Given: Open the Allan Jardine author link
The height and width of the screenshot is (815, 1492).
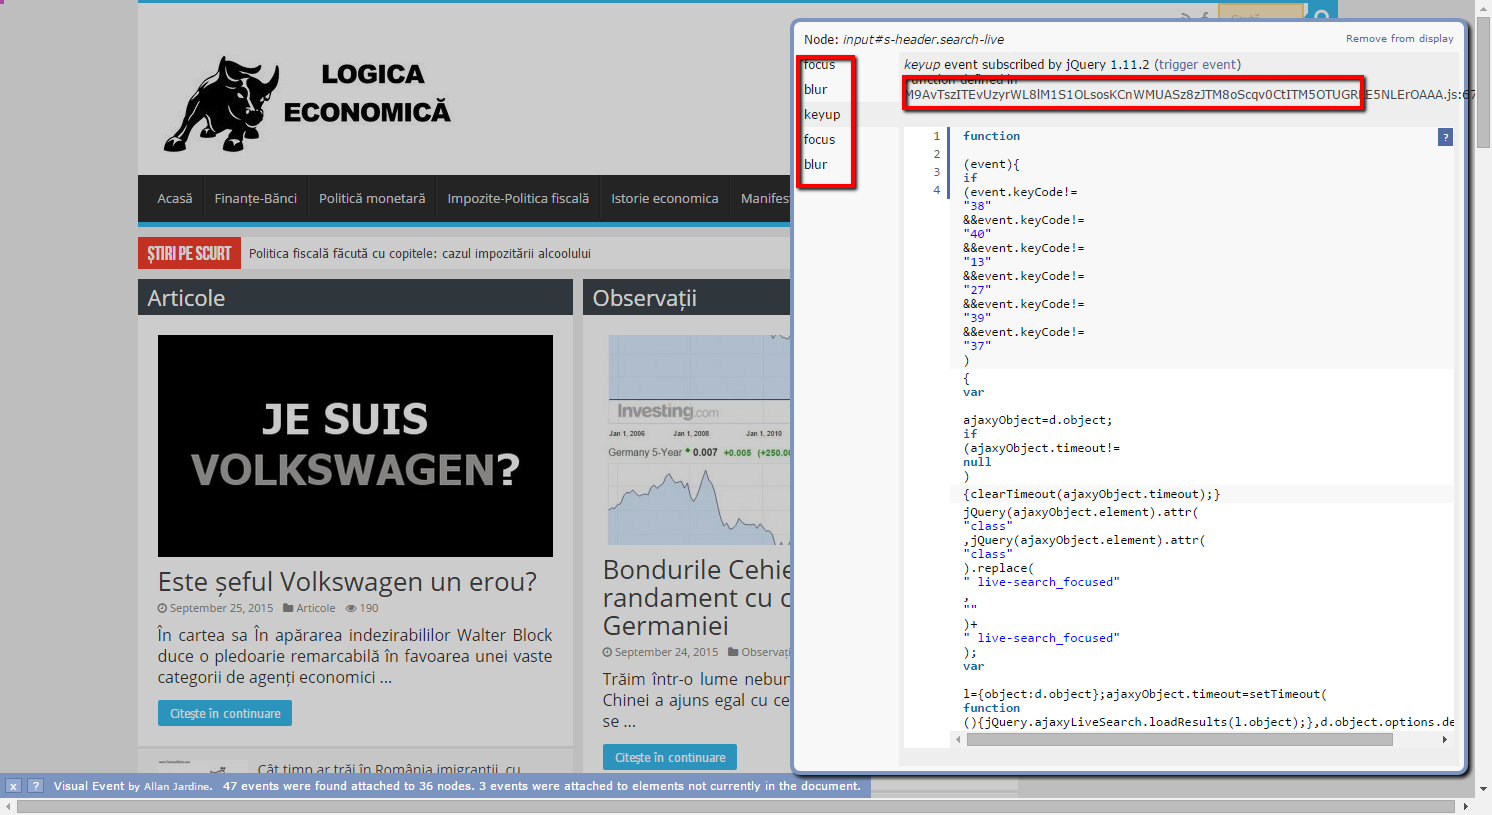Looking at the screenshot, I should [177, 786].
